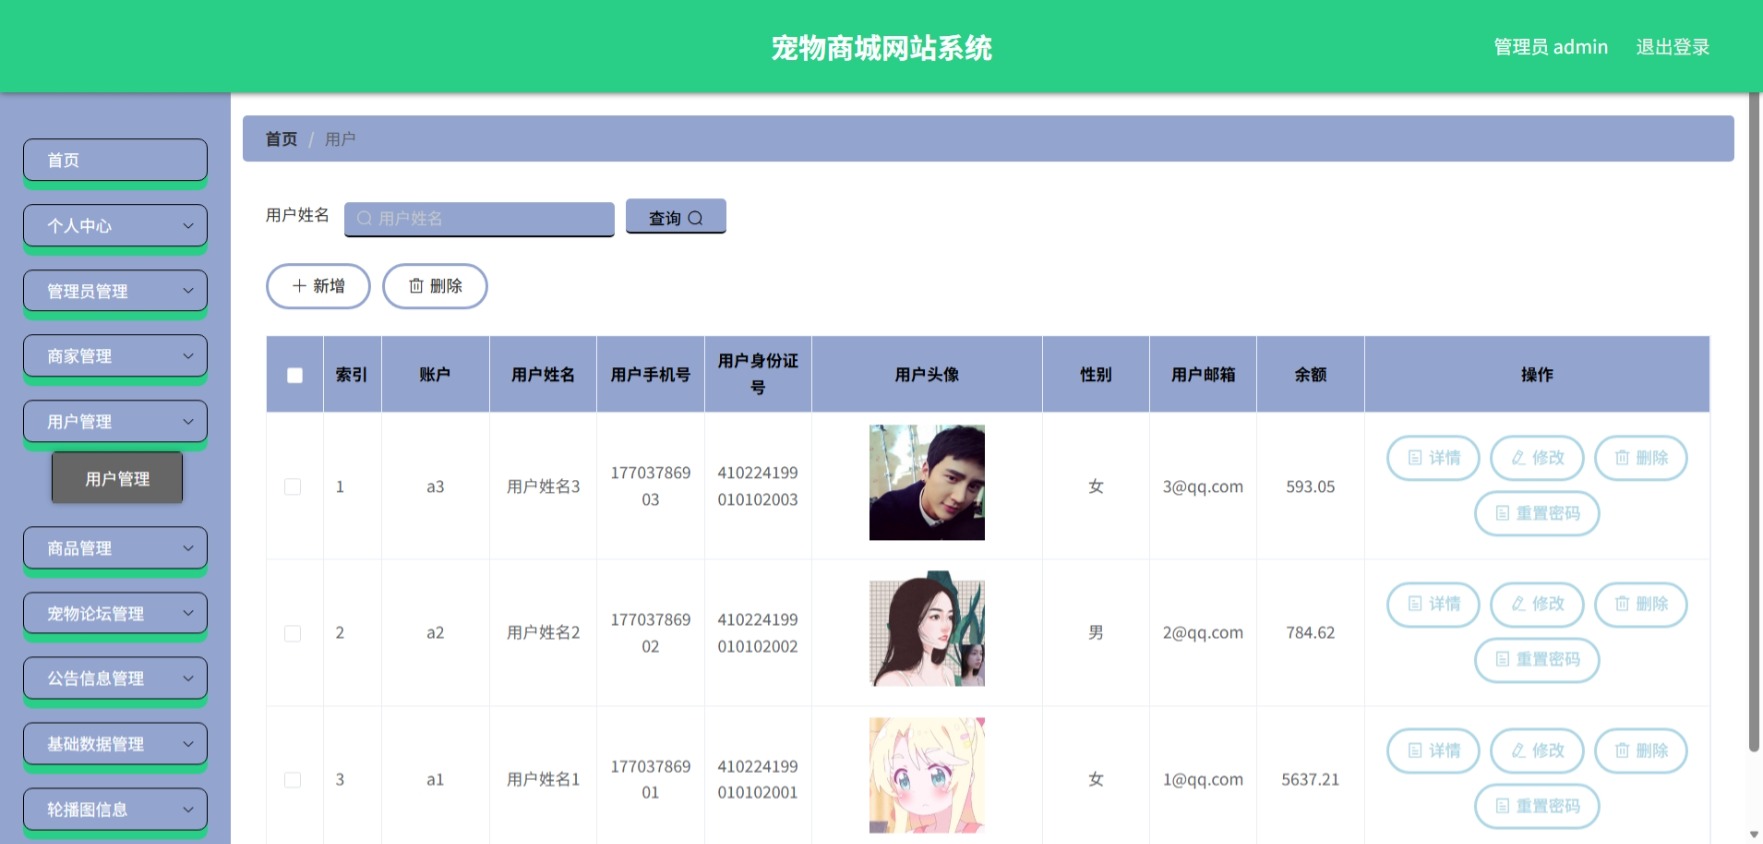Select the 用户管理 submenu item

117,478
